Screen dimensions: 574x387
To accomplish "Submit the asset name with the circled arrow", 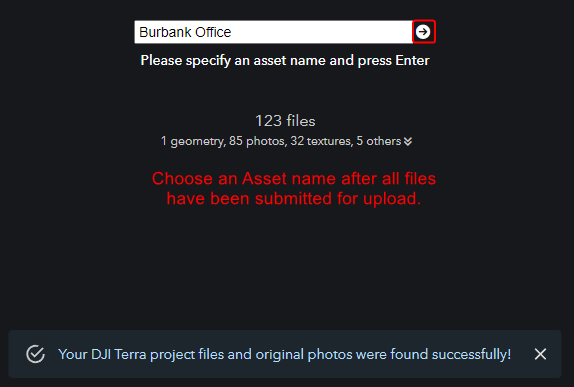I will (423, 32).
